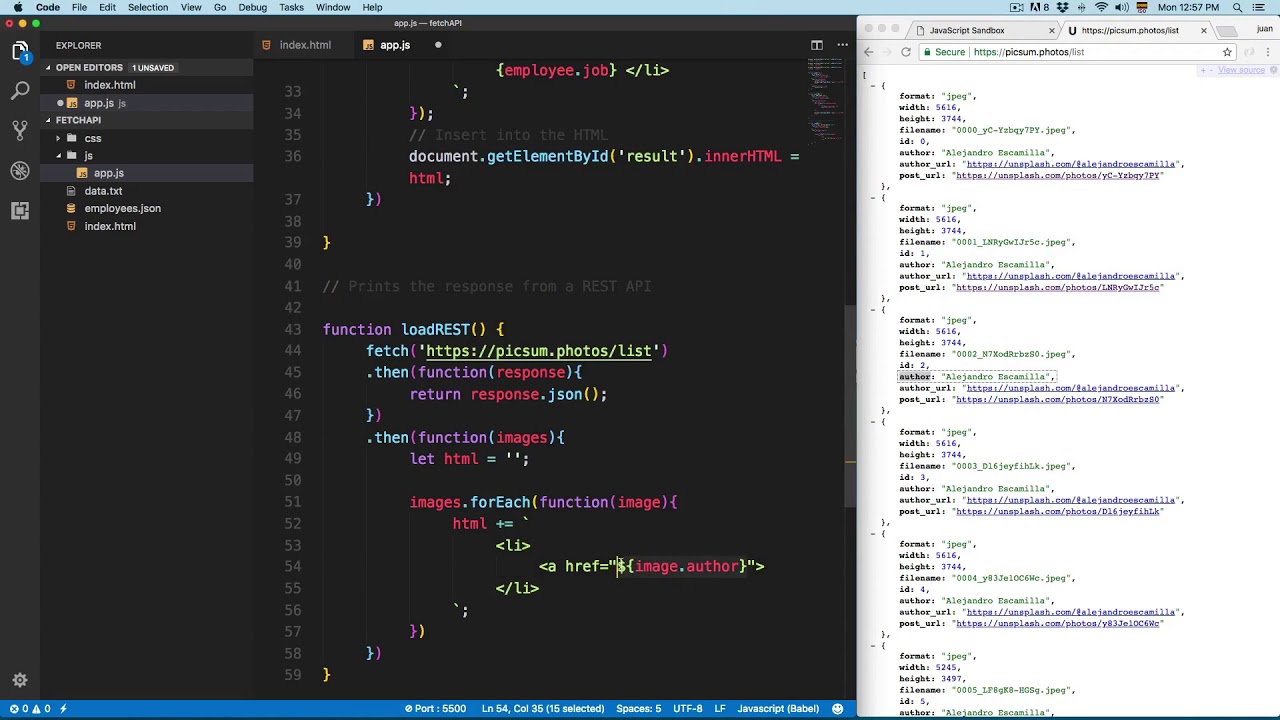Reload the picsum.photos browser page
1280x720 pixels.
point(906,52)
